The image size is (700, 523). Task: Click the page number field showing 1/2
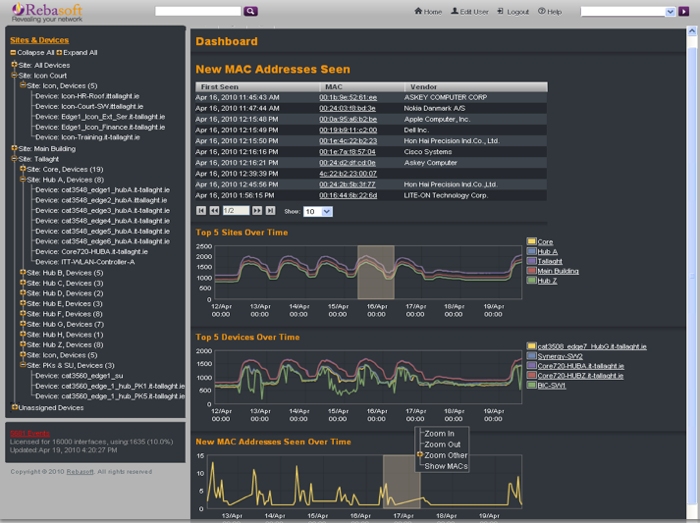[x=236, y=211]
